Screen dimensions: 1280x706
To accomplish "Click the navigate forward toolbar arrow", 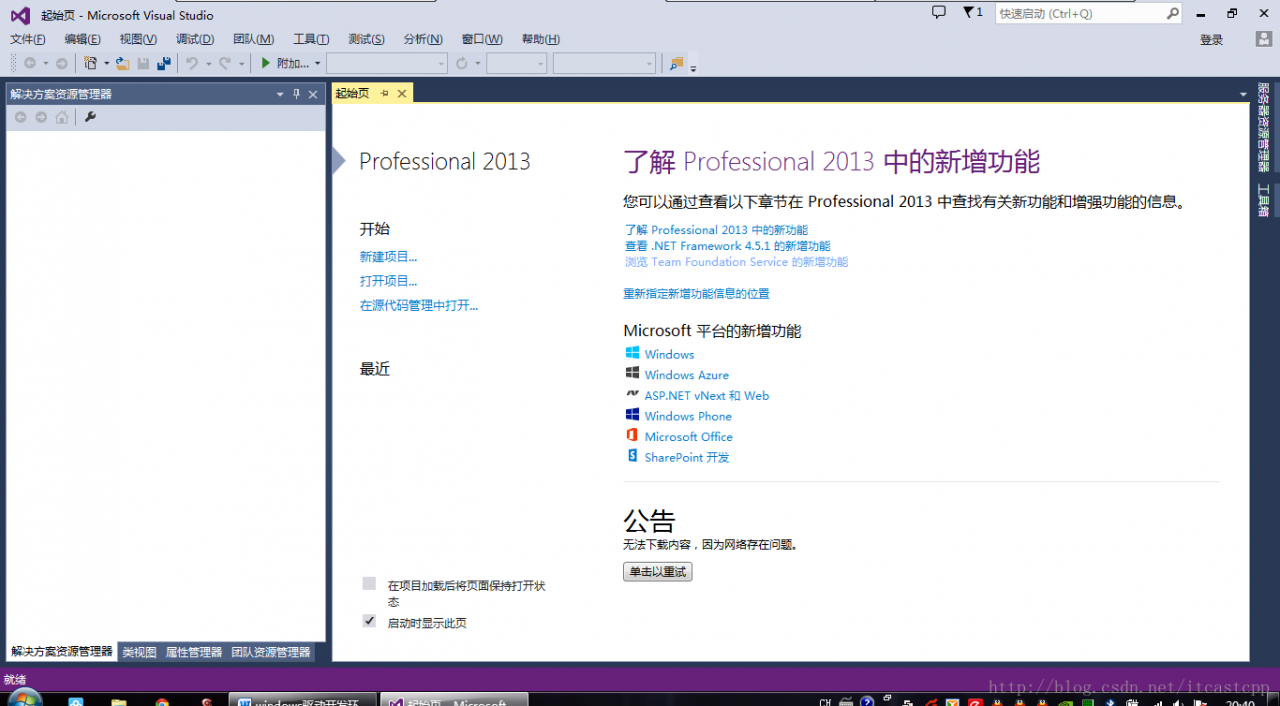I will [61, 63].
